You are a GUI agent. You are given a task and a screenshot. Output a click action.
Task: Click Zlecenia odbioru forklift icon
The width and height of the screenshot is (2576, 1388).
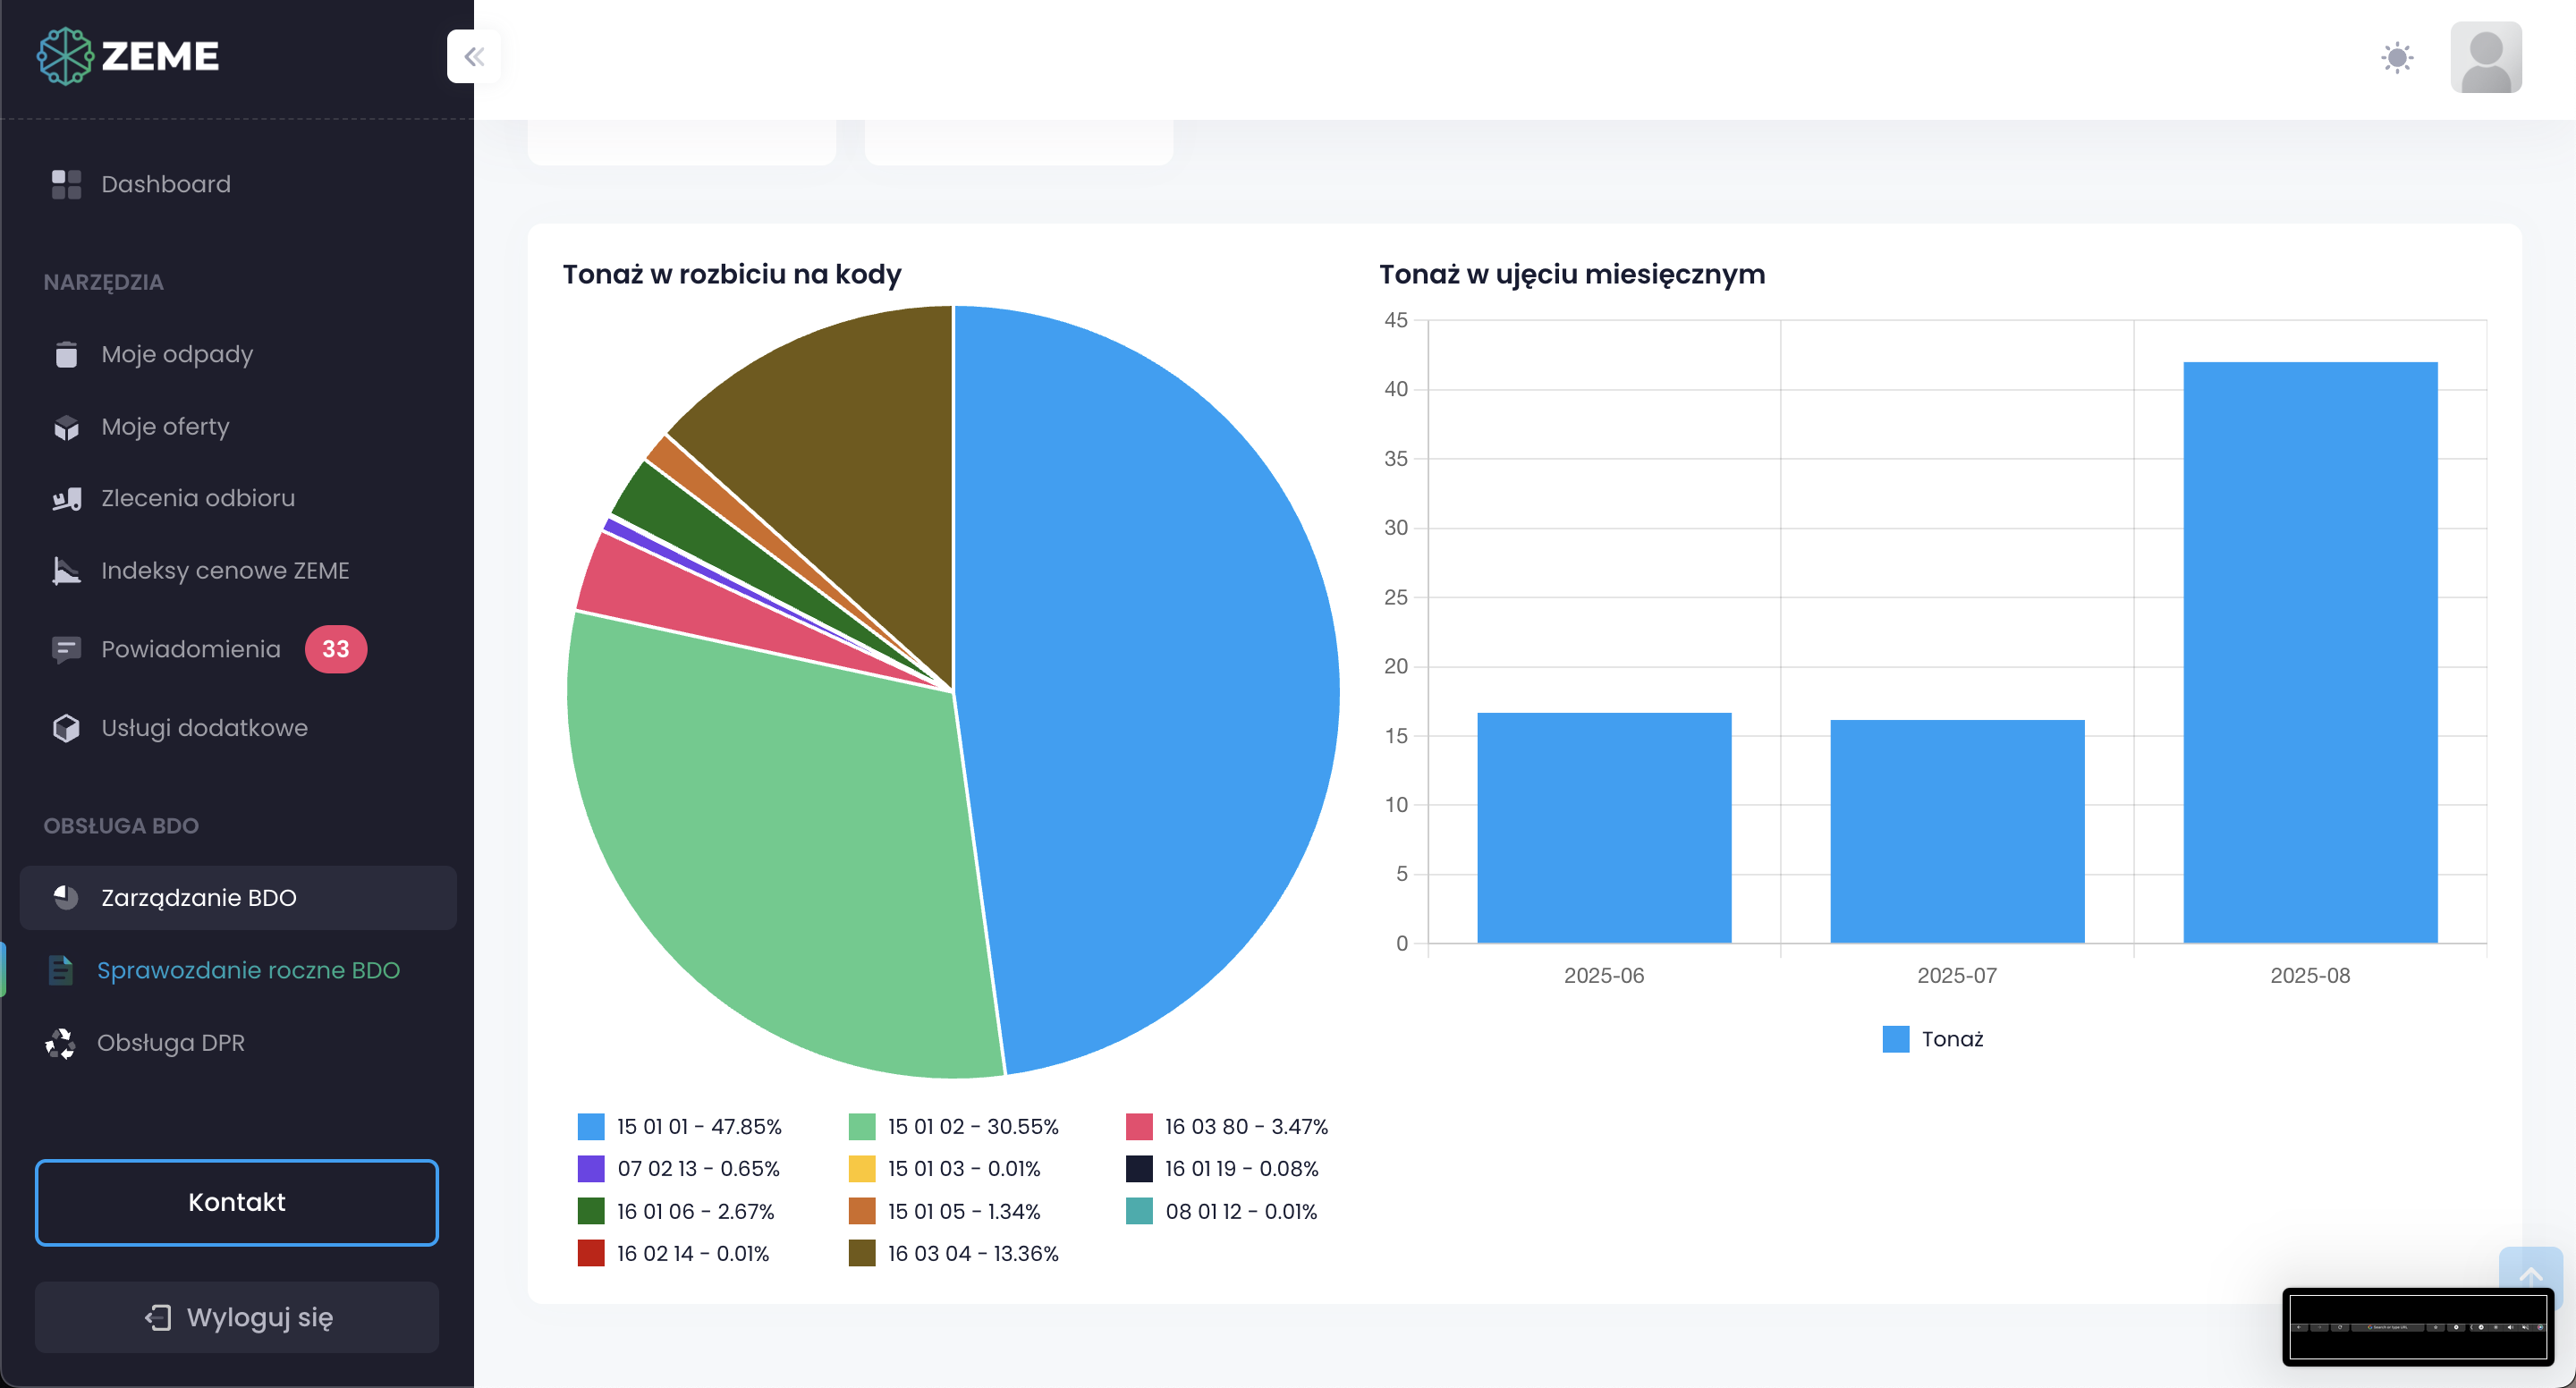(66, 498)
